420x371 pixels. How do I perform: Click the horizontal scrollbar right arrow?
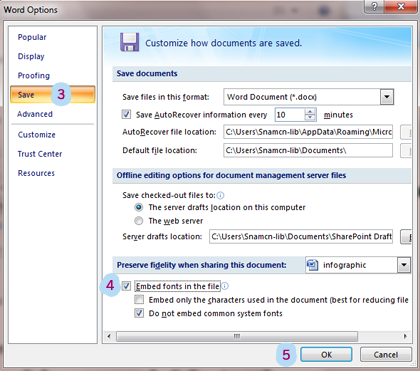click(405, 336)
